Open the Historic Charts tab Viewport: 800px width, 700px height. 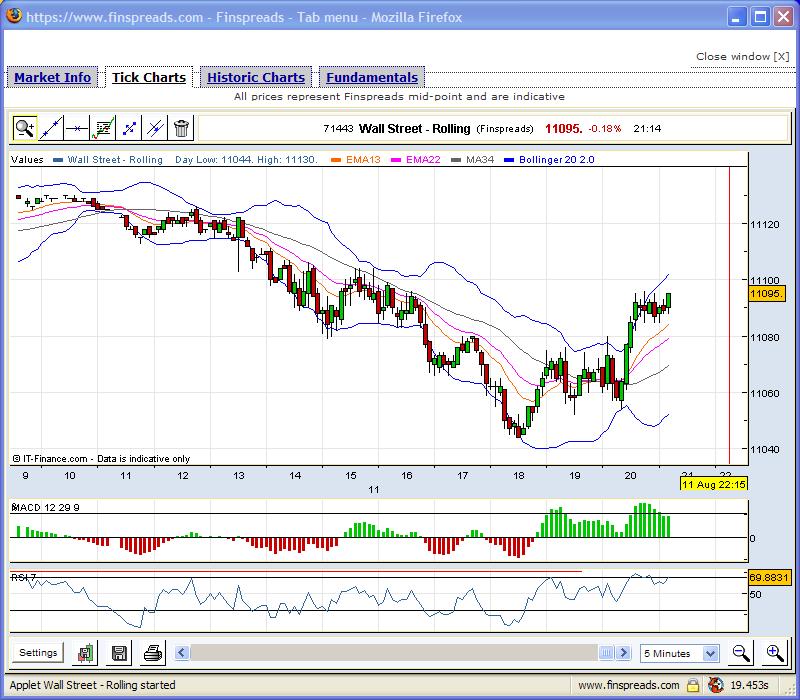[x=256, y=78]
